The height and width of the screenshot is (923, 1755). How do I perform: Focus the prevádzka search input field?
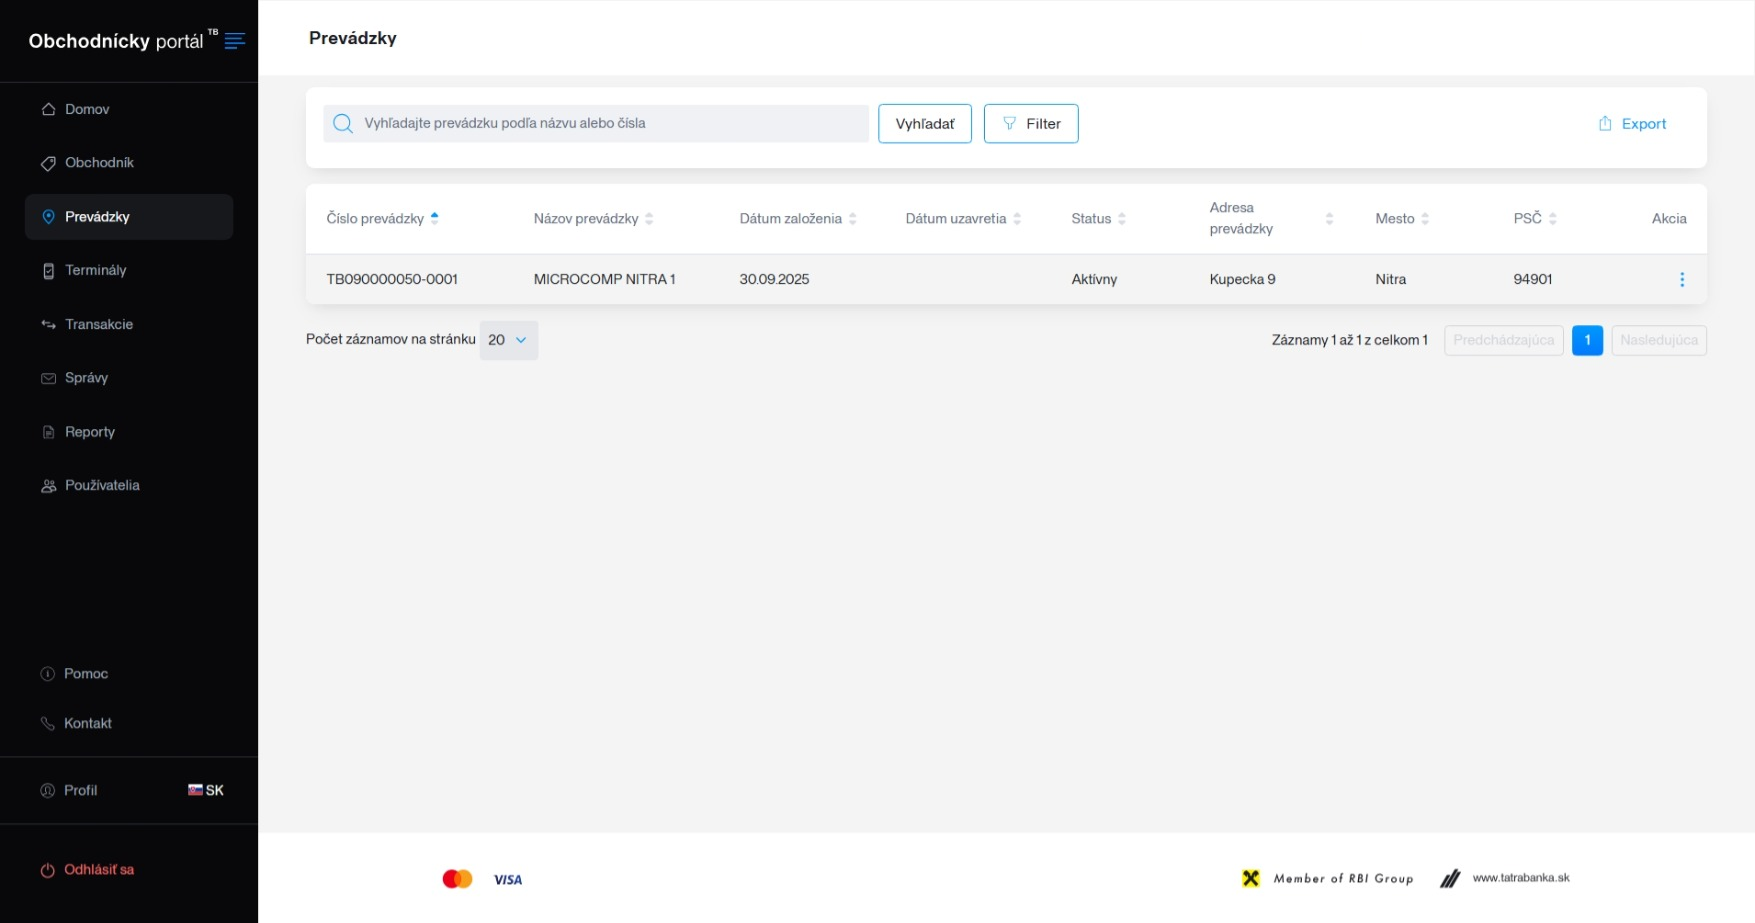[x=610, y=124]
